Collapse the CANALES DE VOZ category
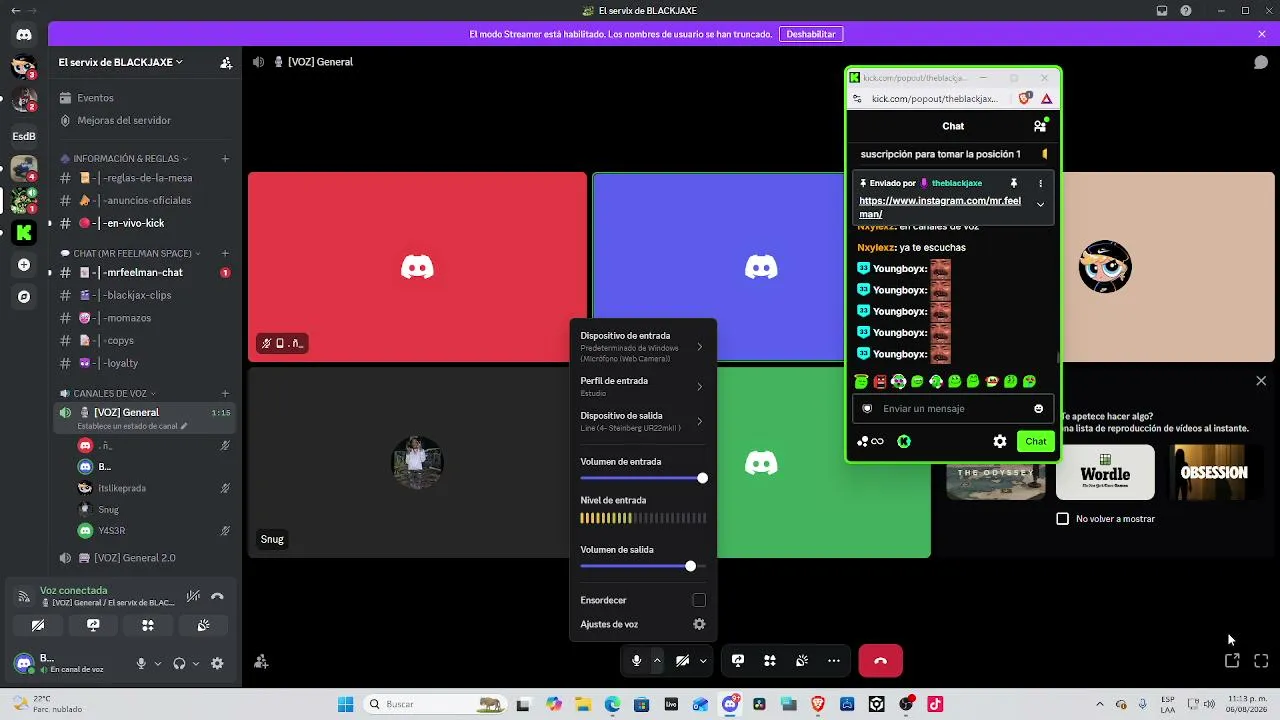This screenshot has width=1280, height=720. (108, 393)
